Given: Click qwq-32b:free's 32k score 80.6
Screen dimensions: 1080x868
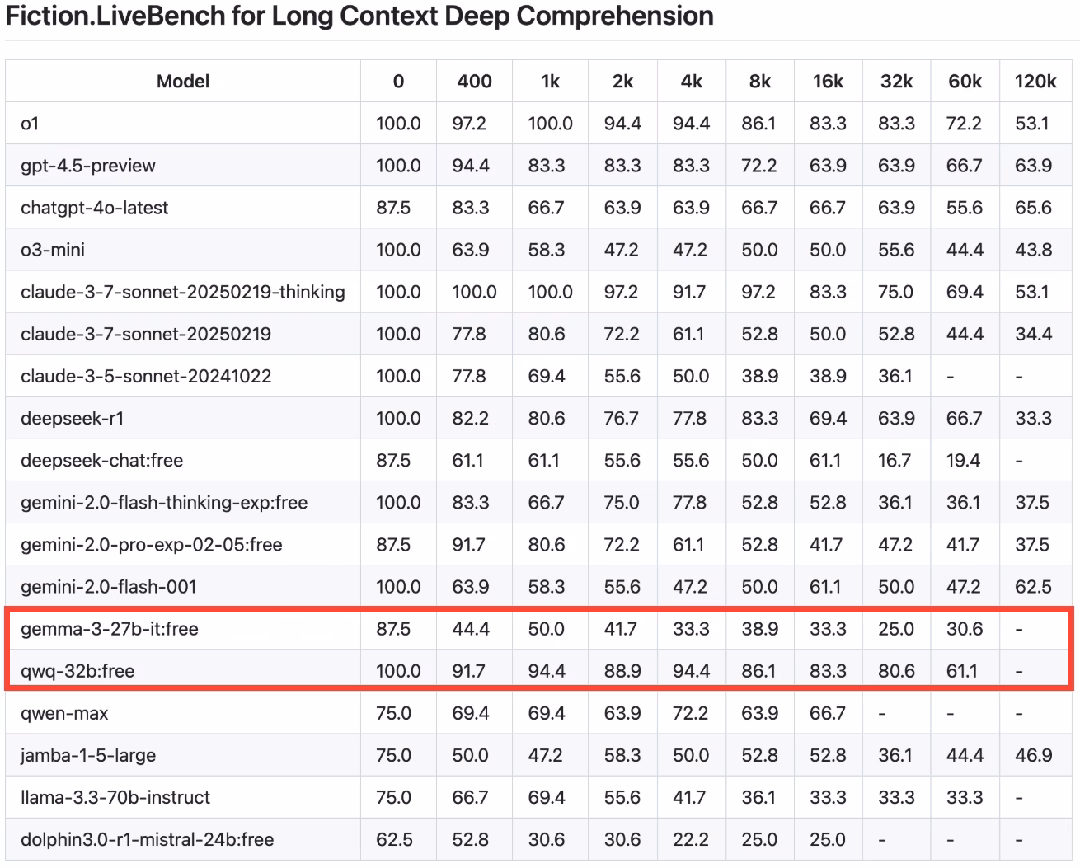Looking at the screenshot, I should click(896, 672).
